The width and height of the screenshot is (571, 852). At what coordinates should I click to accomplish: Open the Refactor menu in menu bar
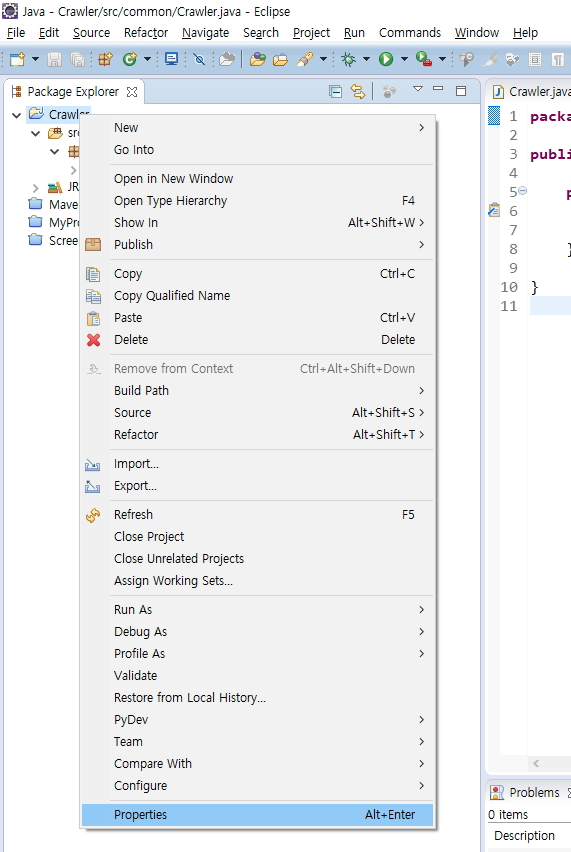pos(146,33)
